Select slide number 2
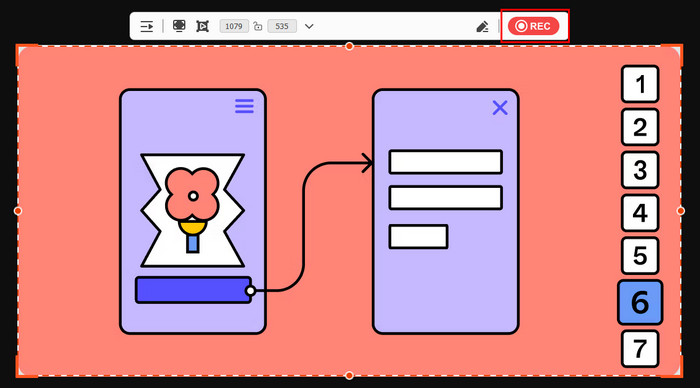700x388 pixels. 640,127
